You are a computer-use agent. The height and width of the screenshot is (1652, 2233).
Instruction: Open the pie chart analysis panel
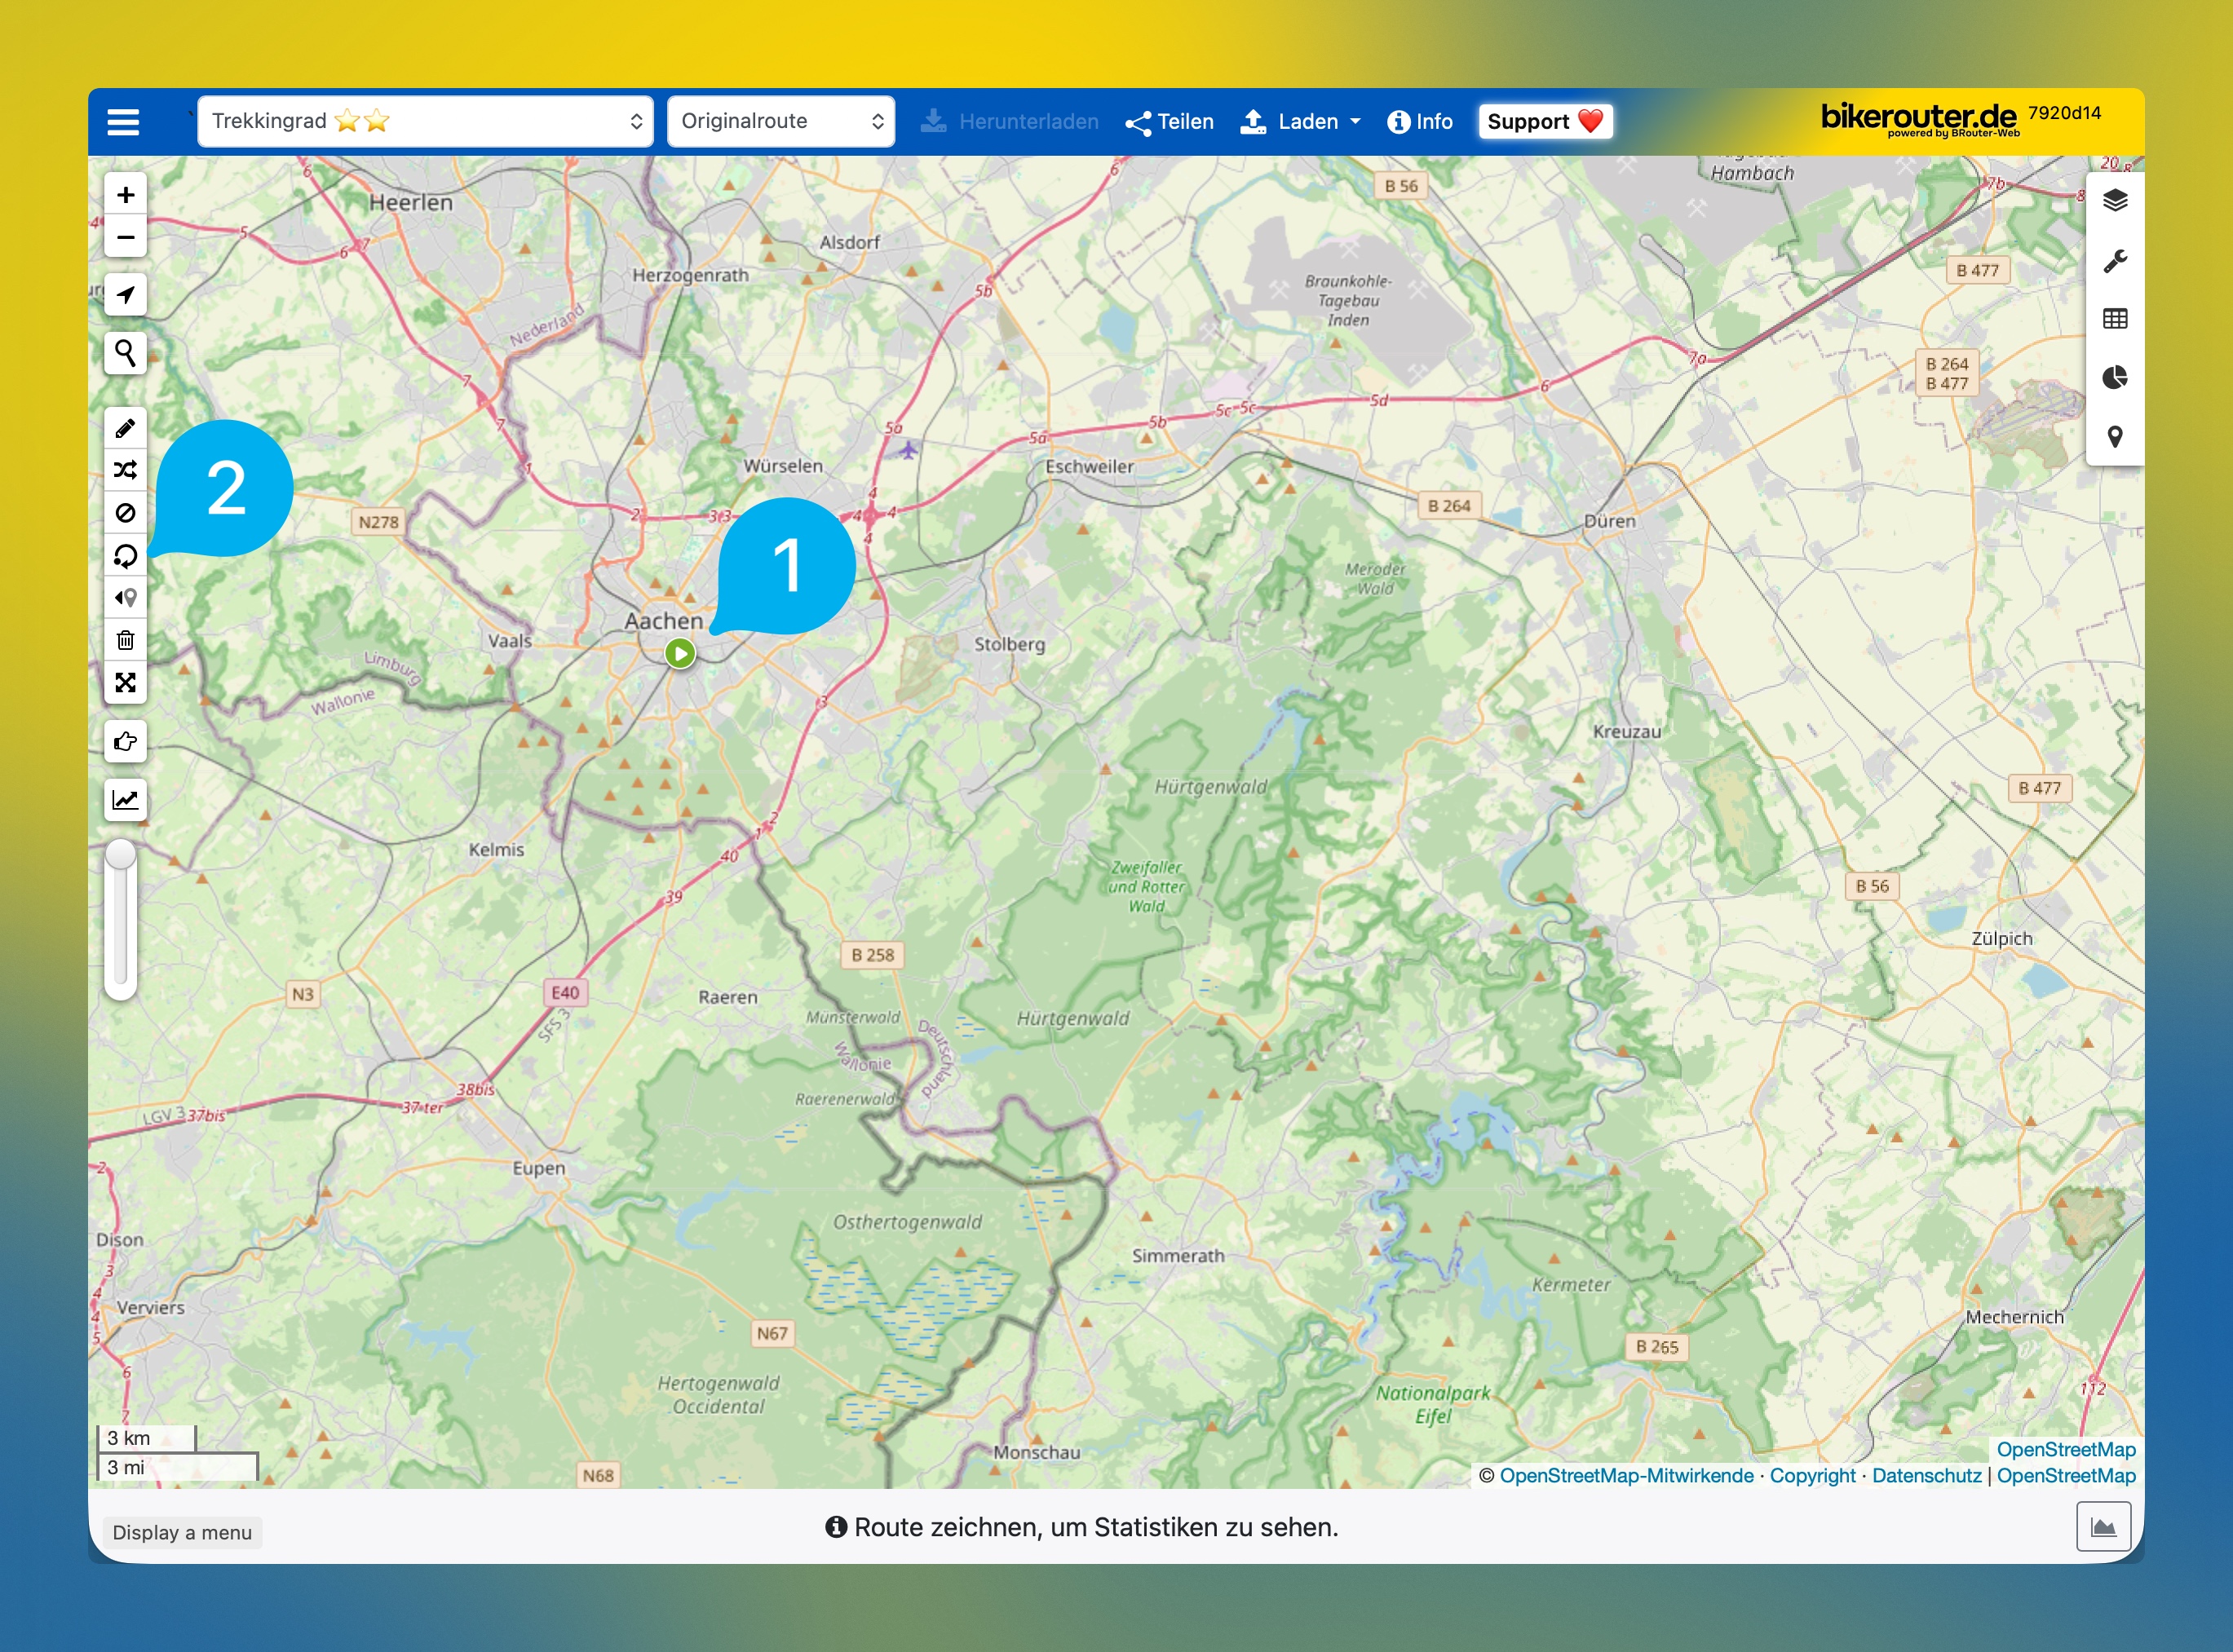pos(2114,378)
